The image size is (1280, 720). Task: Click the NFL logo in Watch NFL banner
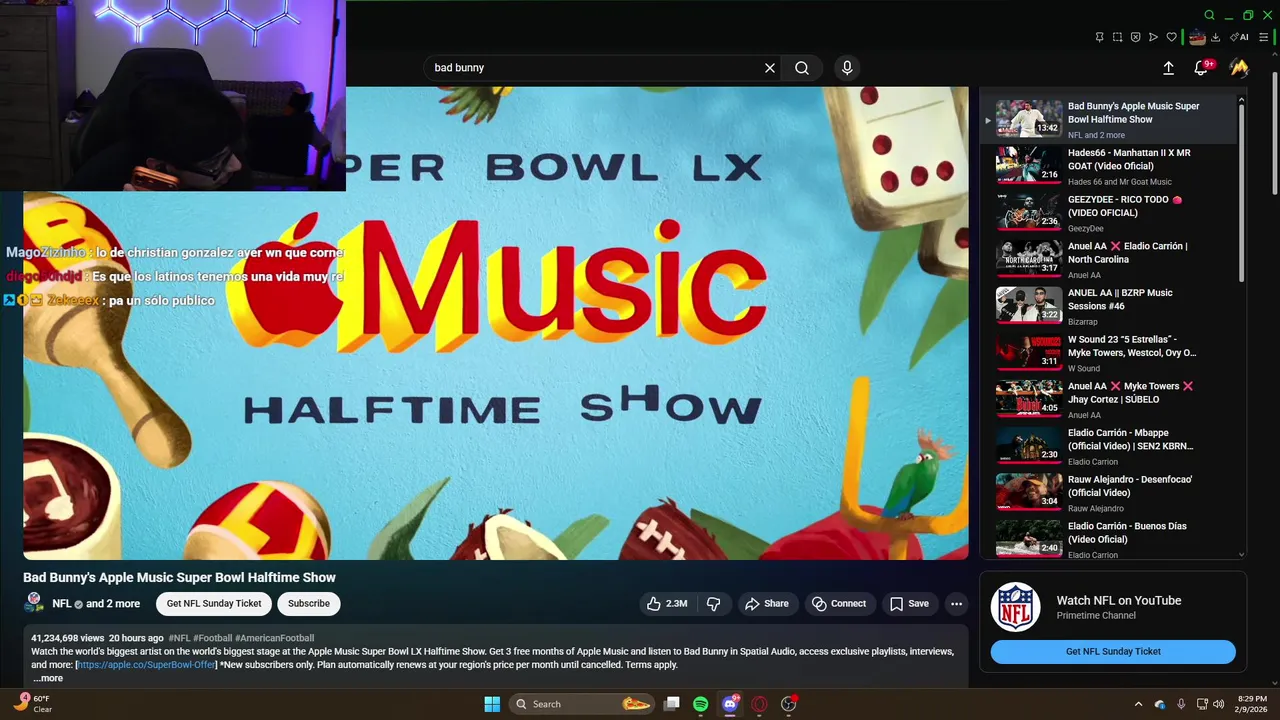pos(1016,608)
